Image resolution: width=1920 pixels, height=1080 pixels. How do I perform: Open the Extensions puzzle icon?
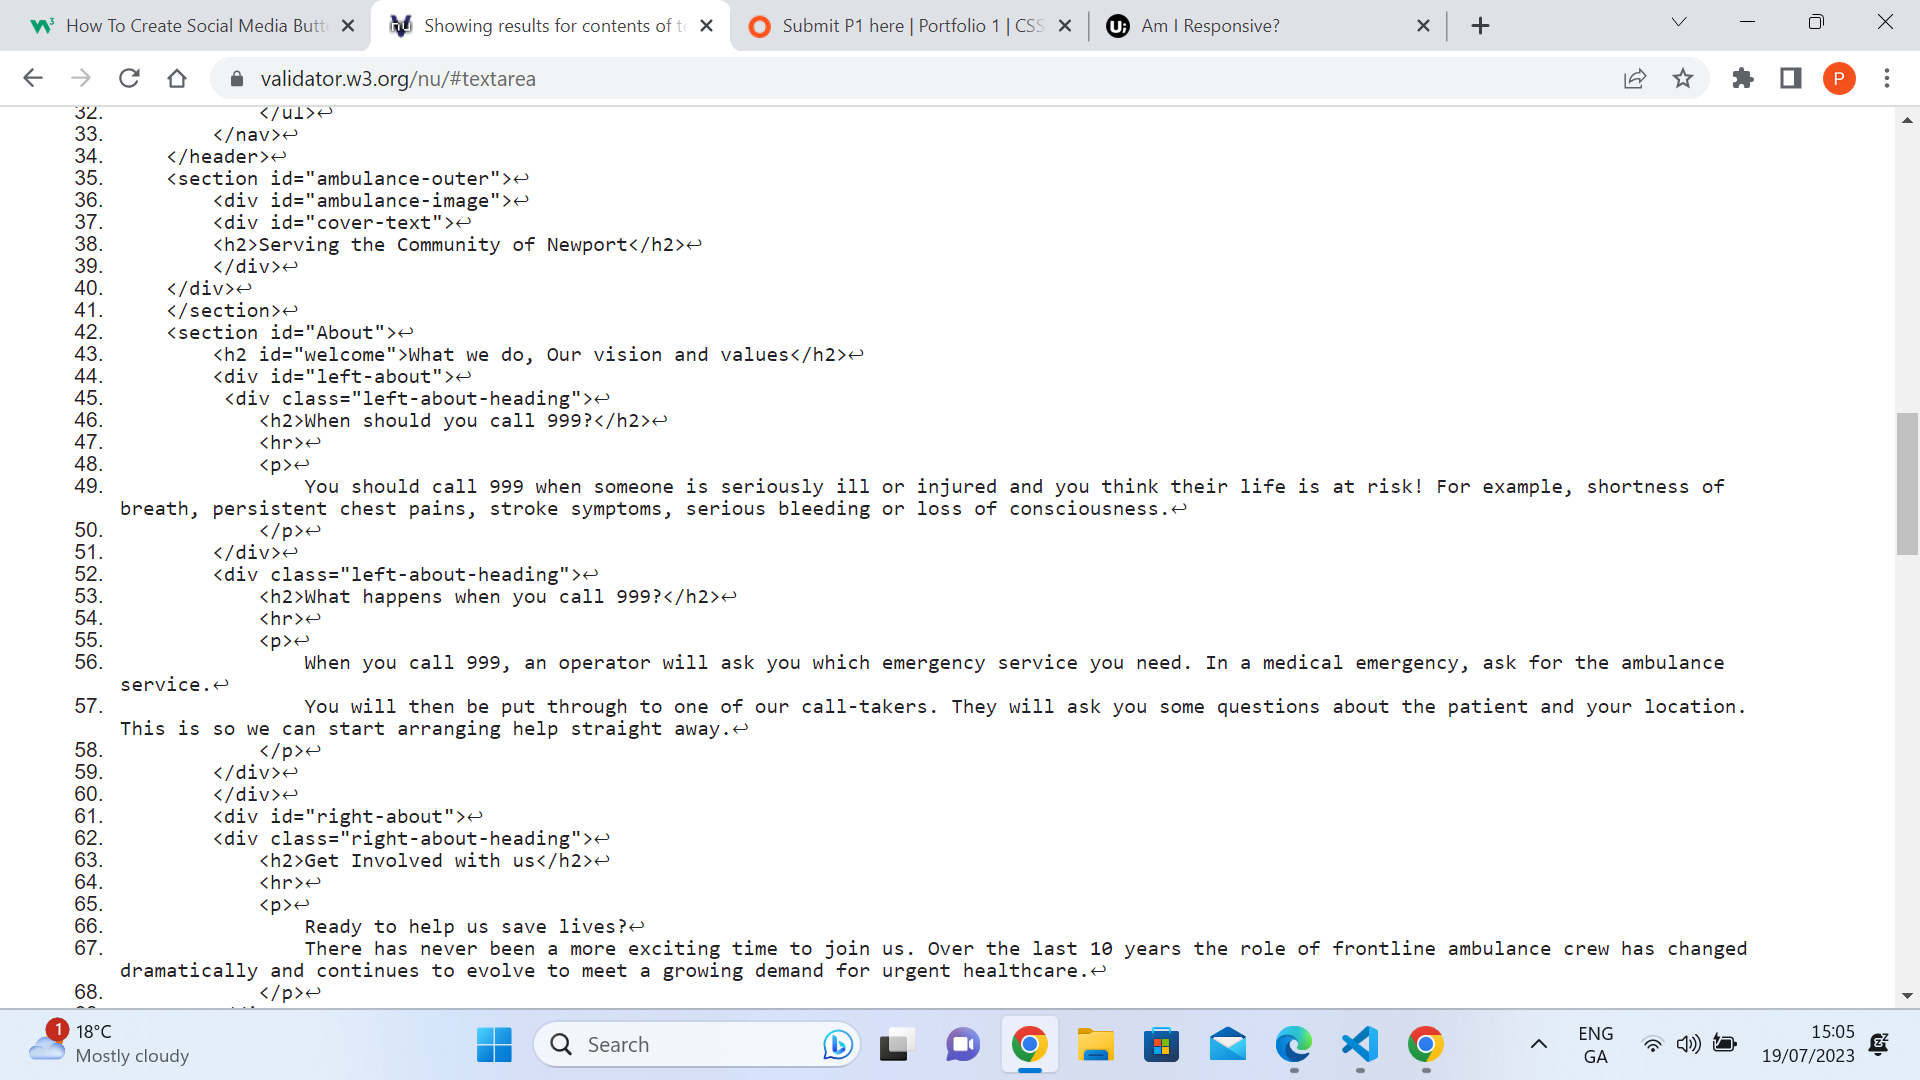click(x=1743, y=78)
